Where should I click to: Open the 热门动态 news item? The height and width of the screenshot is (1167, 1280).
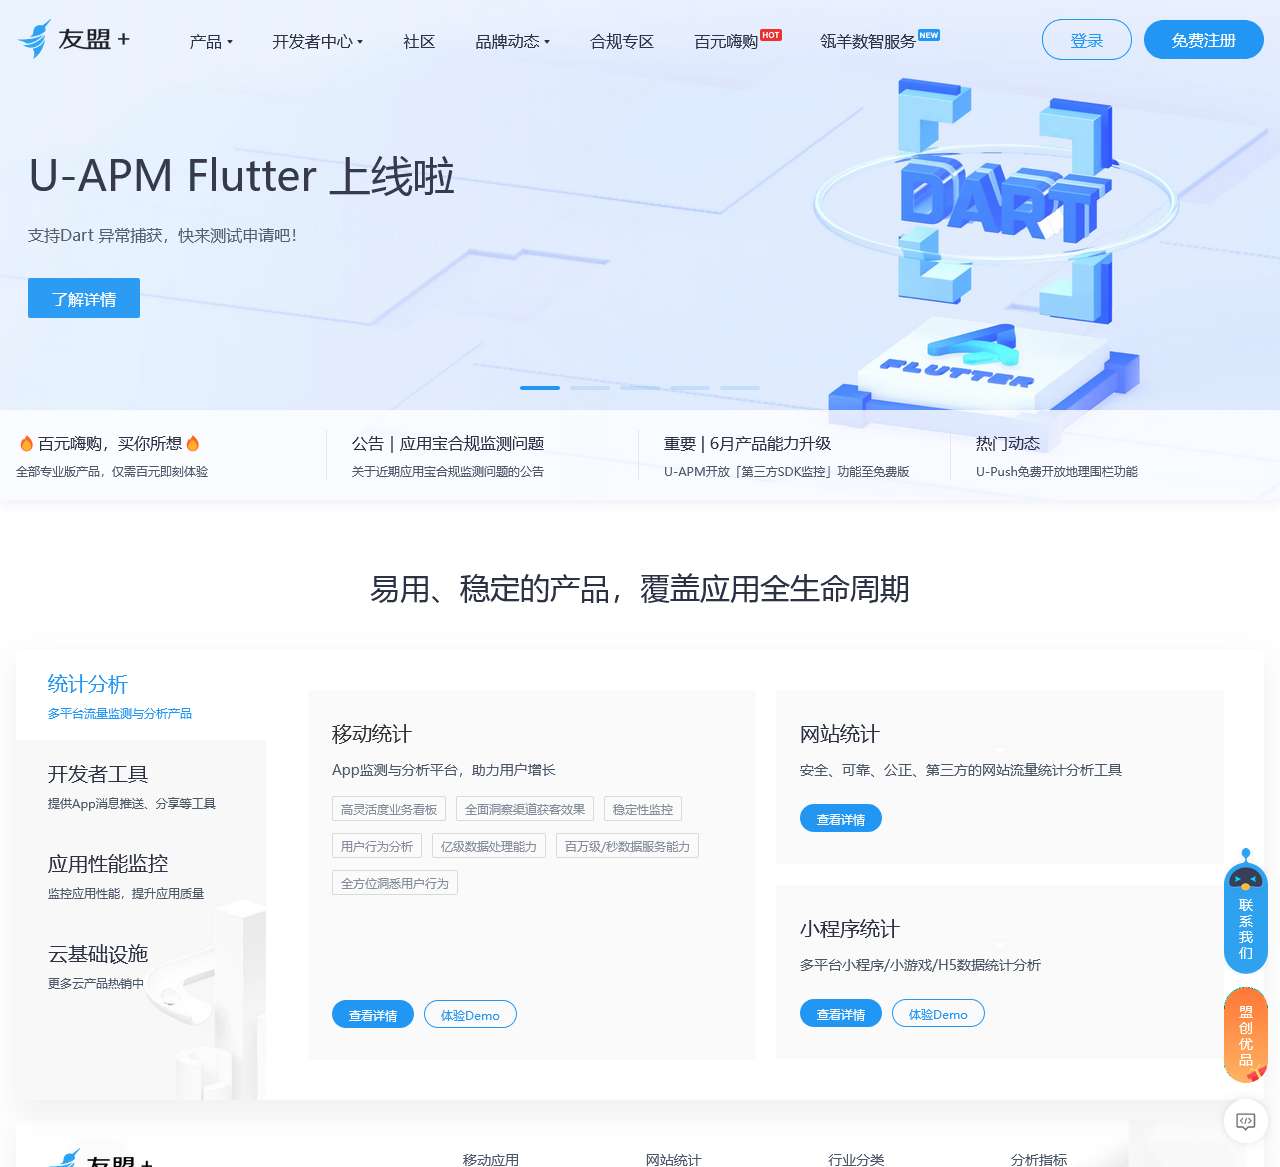[1057, 455]
